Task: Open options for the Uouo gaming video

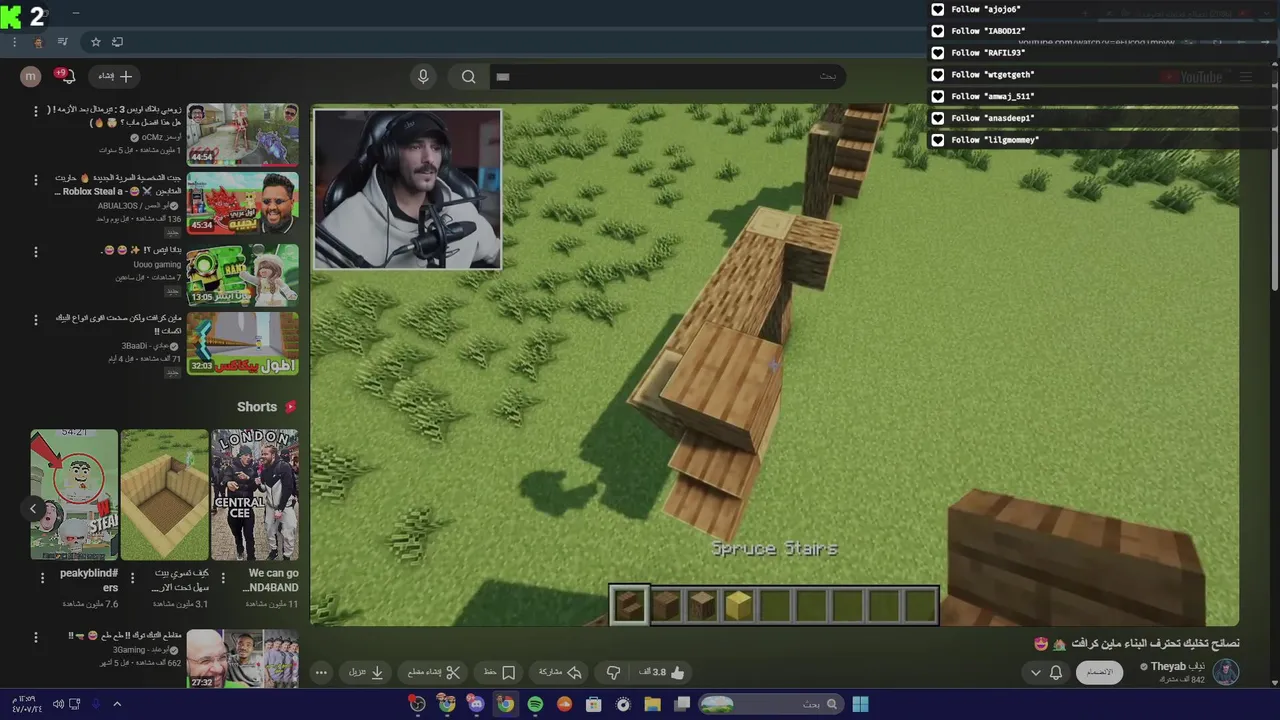Action: coord(36,252)
